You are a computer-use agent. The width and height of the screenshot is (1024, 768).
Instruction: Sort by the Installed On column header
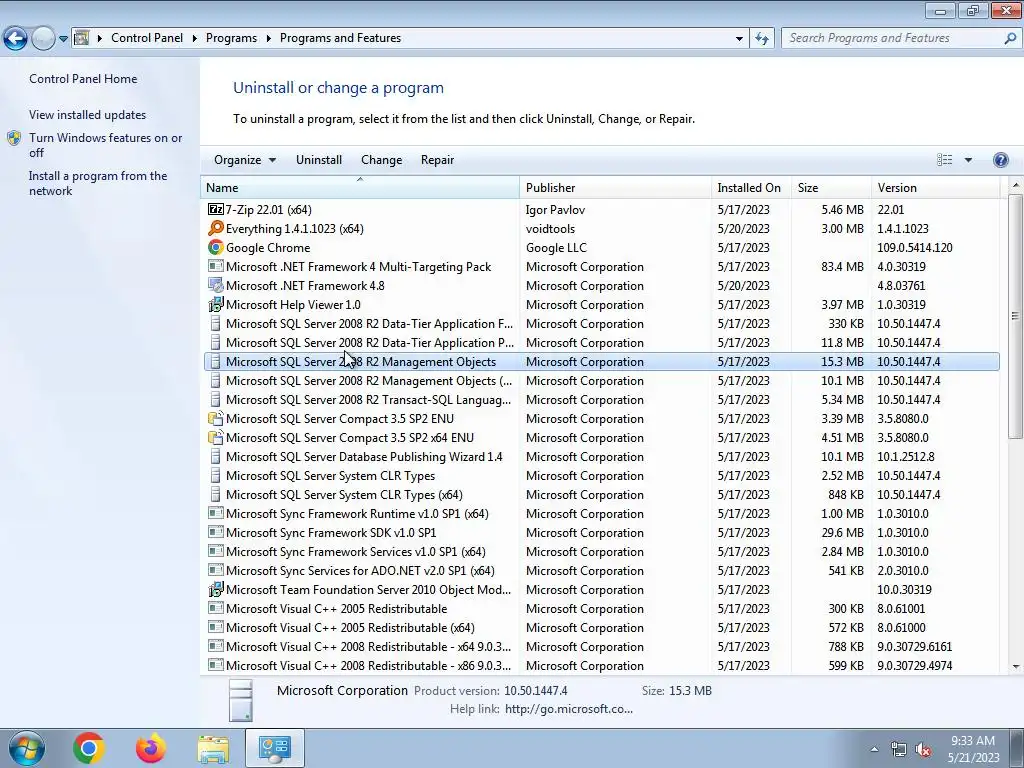[752, 187]
